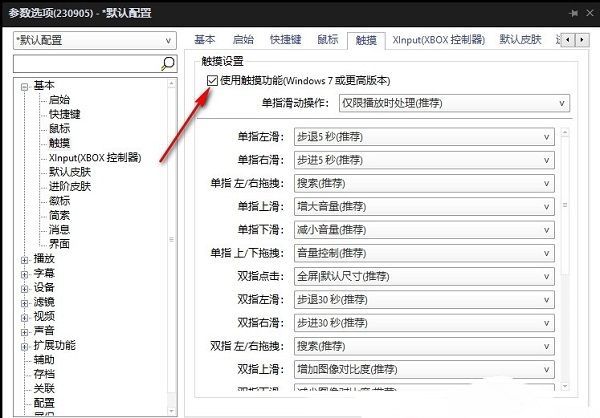Open the 双指点击 dropdown
This screenshot has width=600, height=418.
(424, 276)
